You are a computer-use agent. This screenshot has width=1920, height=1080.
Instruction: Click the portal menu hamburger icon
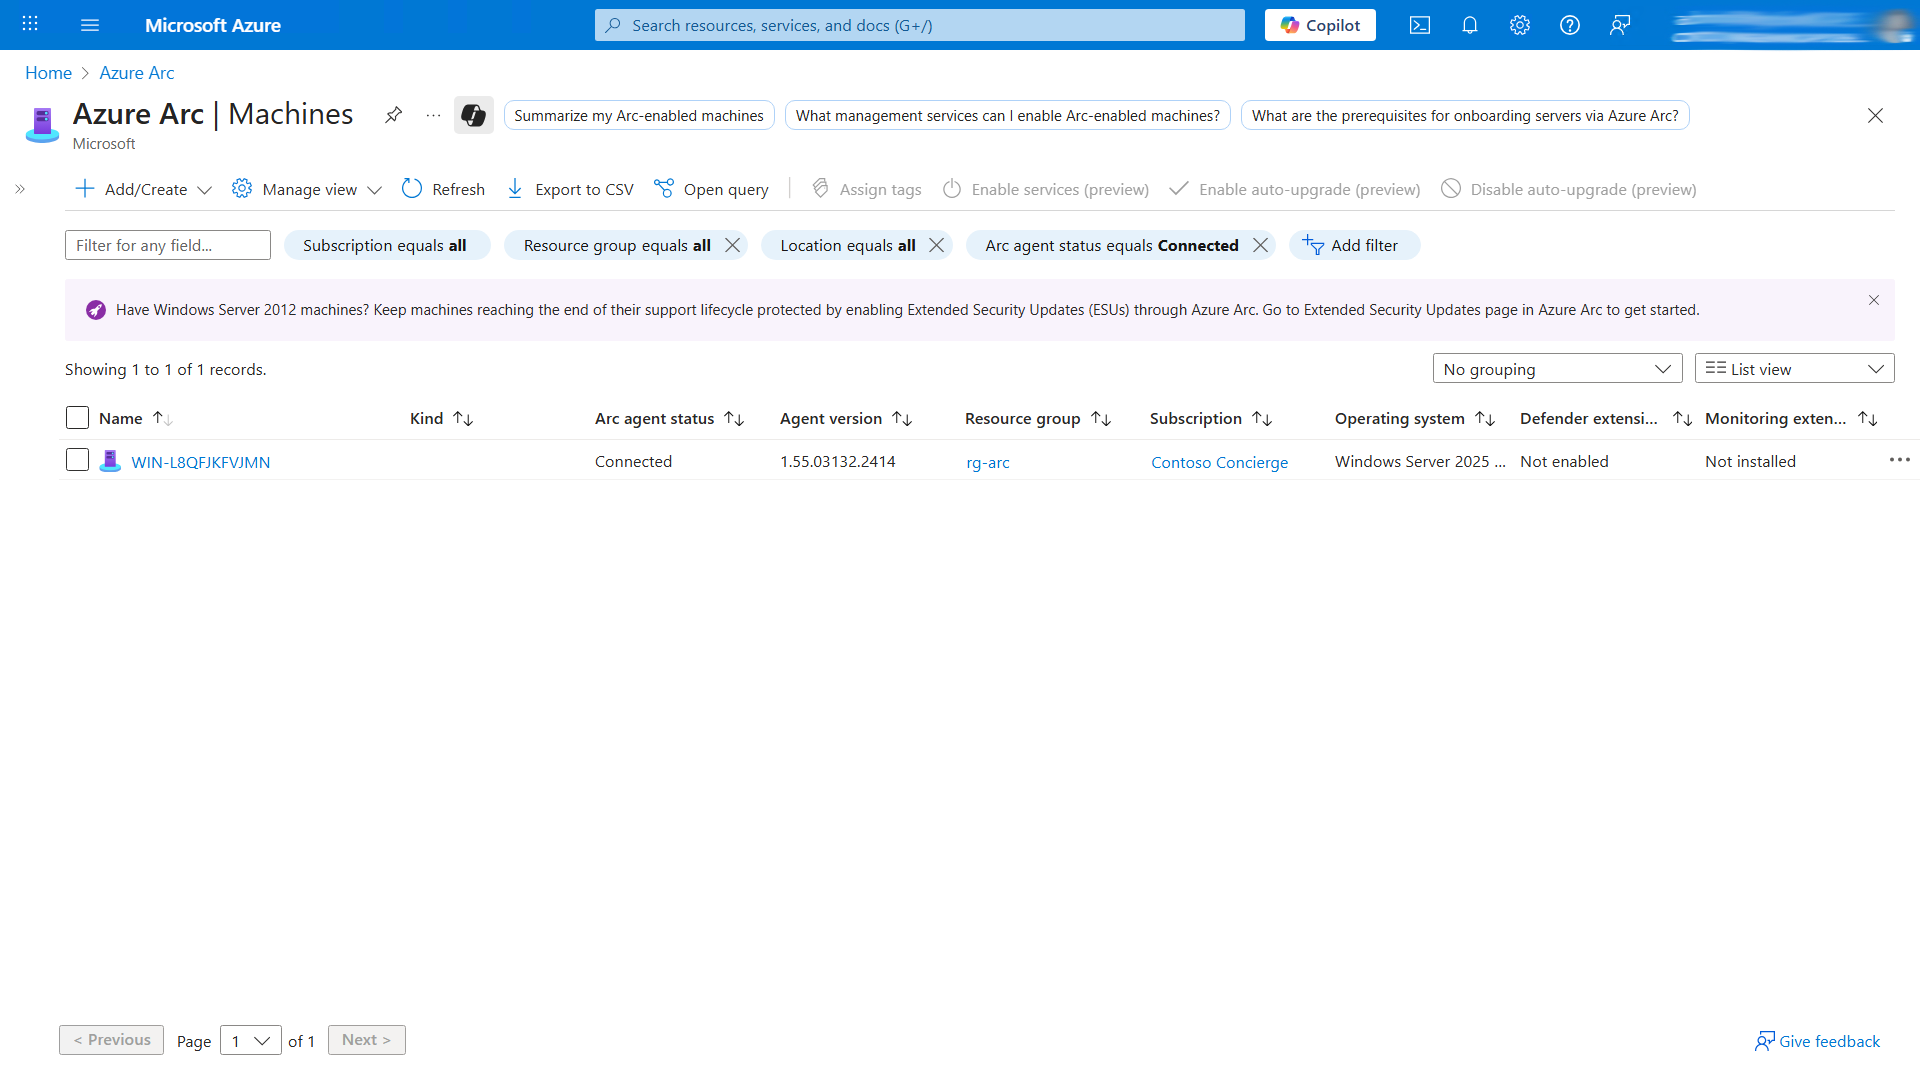pos(90,25)
